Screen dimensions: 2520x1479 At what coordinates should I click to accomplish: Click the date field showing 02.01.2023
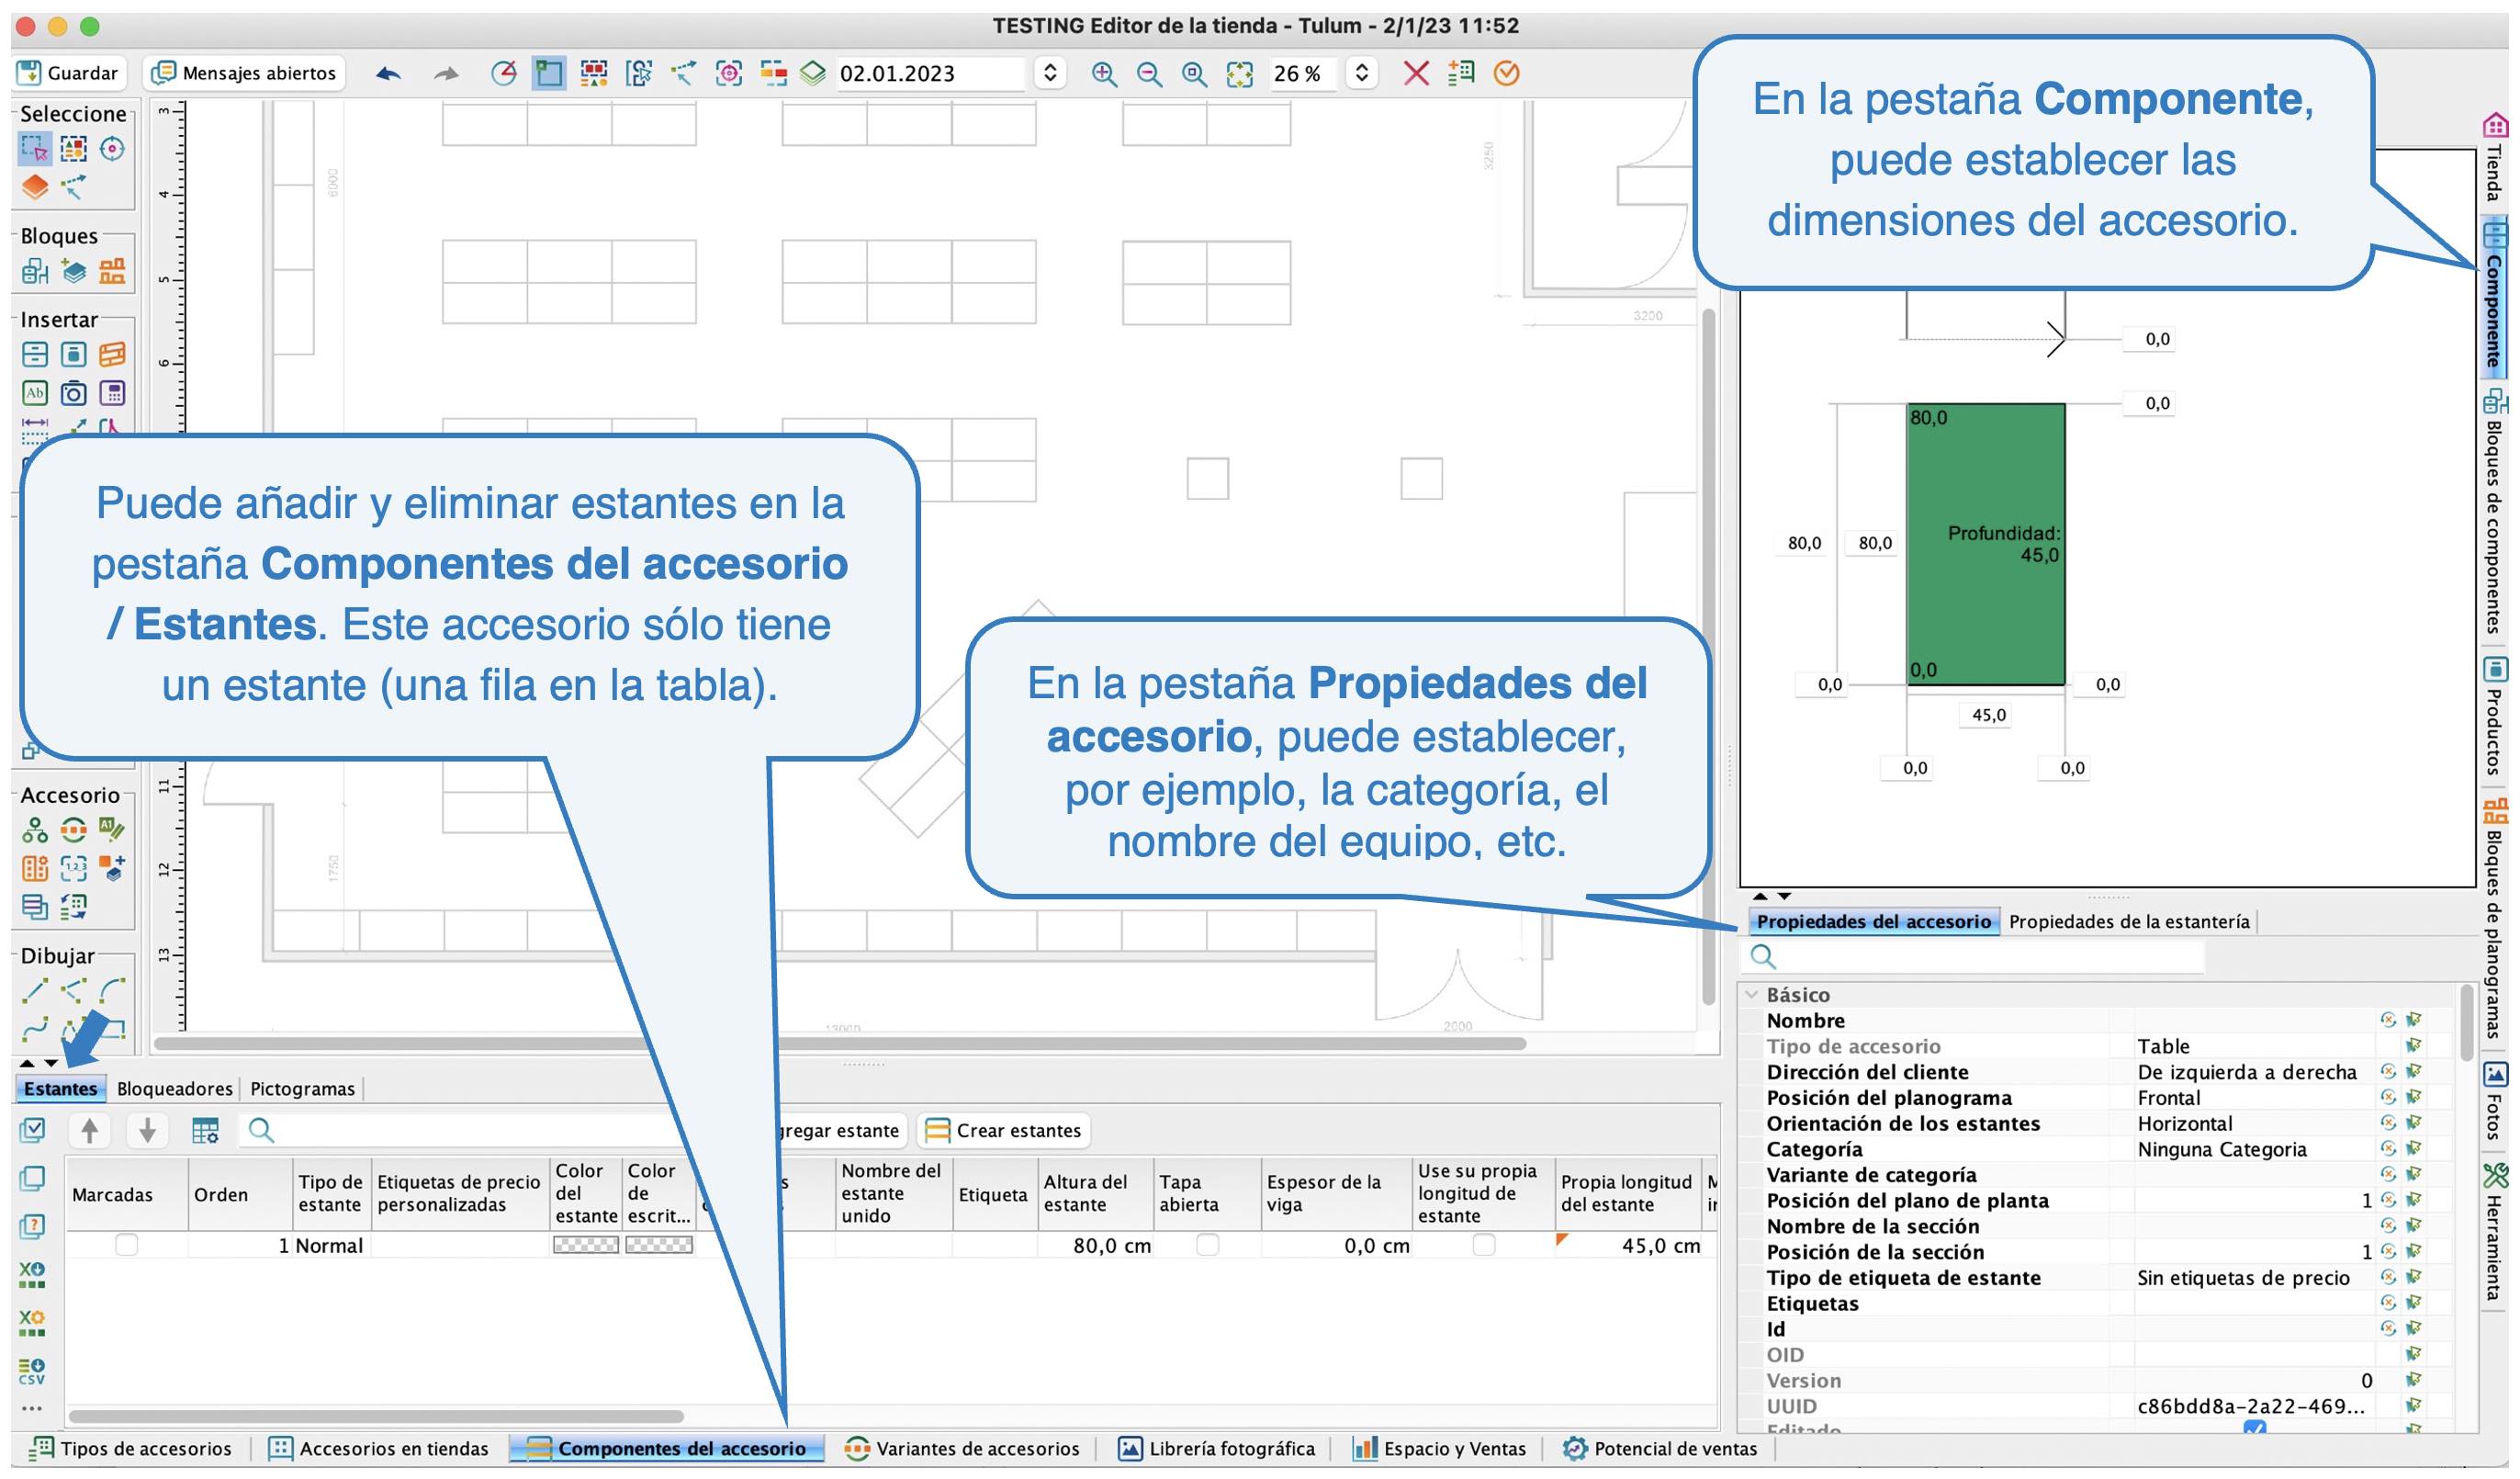pyautogui.click(x=930, y=73)
